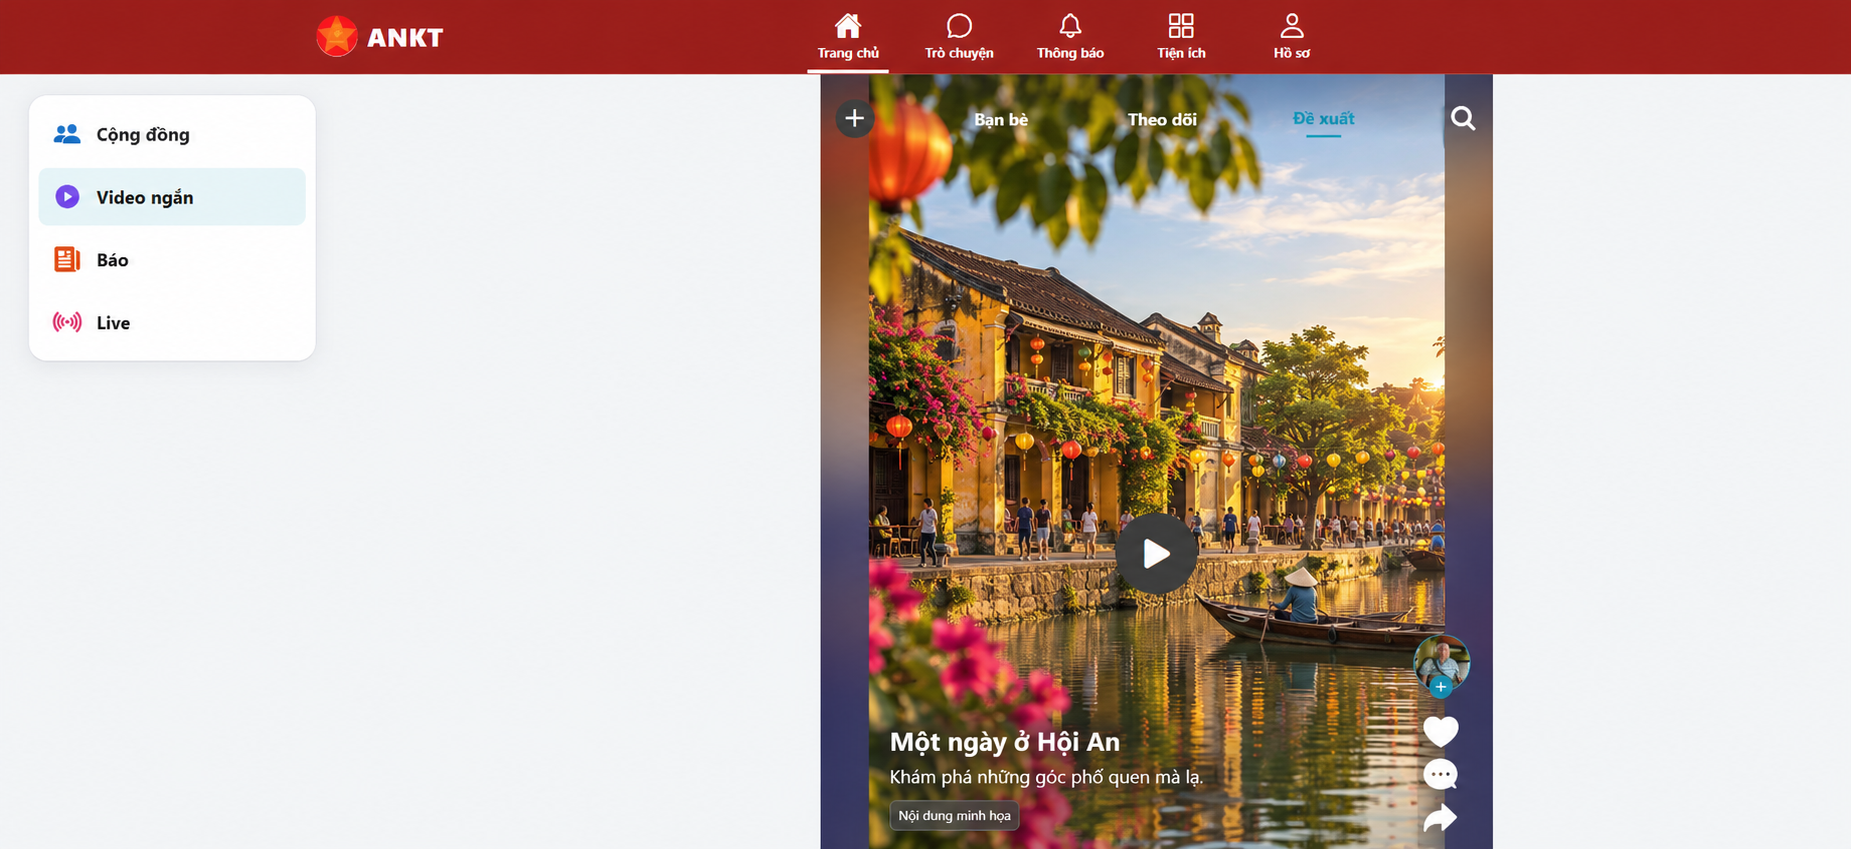The width and height of the screenshot is (1851, 849).
Task: Switch to Theo dõi feed
Action: [x=1162, y=120]
